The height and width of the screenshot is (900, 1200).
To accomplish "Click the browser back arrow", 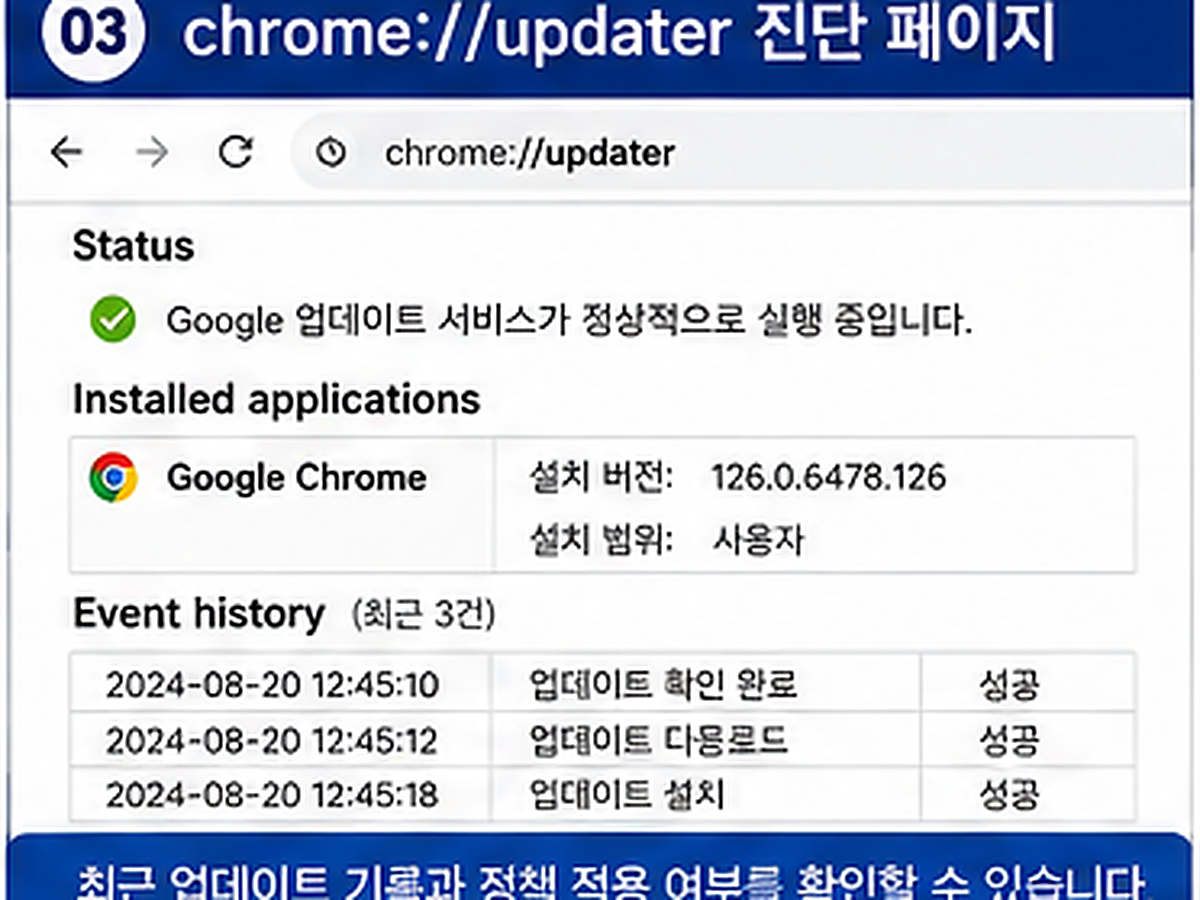I will 66,153.
